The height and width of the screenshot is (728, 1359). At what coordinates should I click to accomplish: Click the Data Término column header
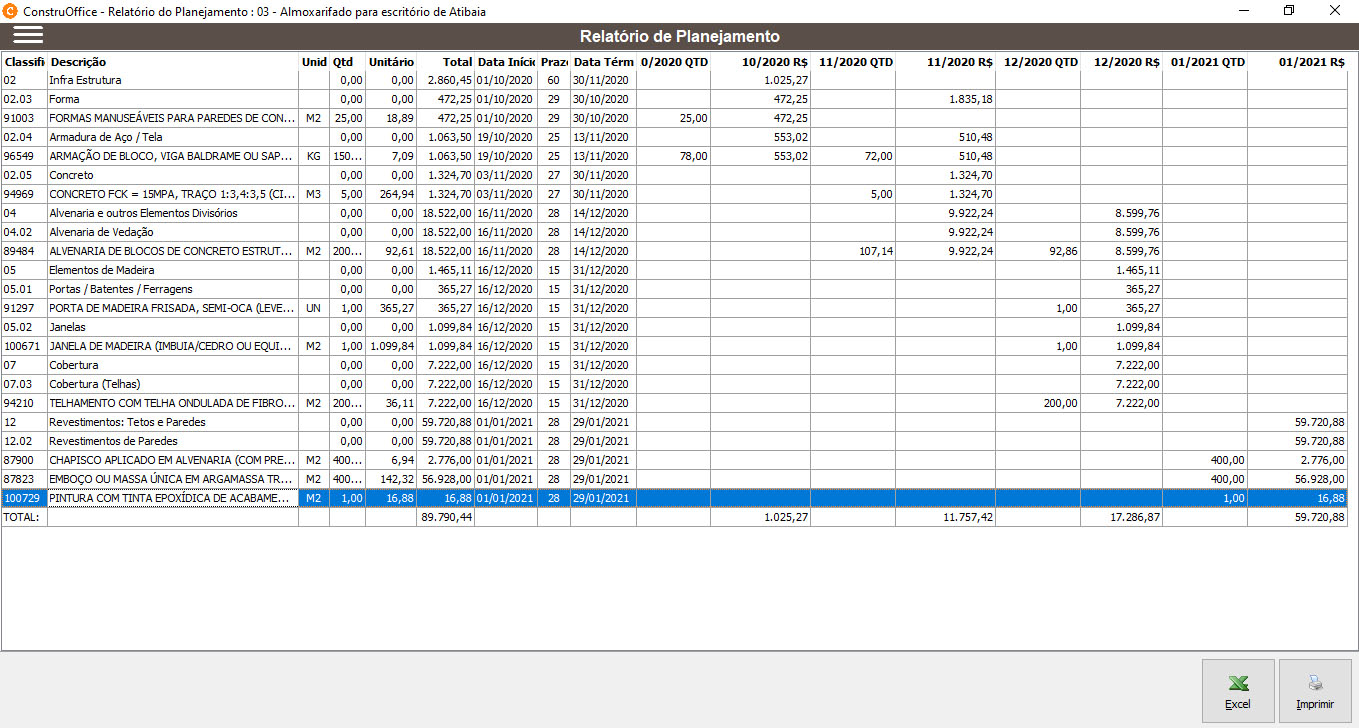[x=603, y=62]
